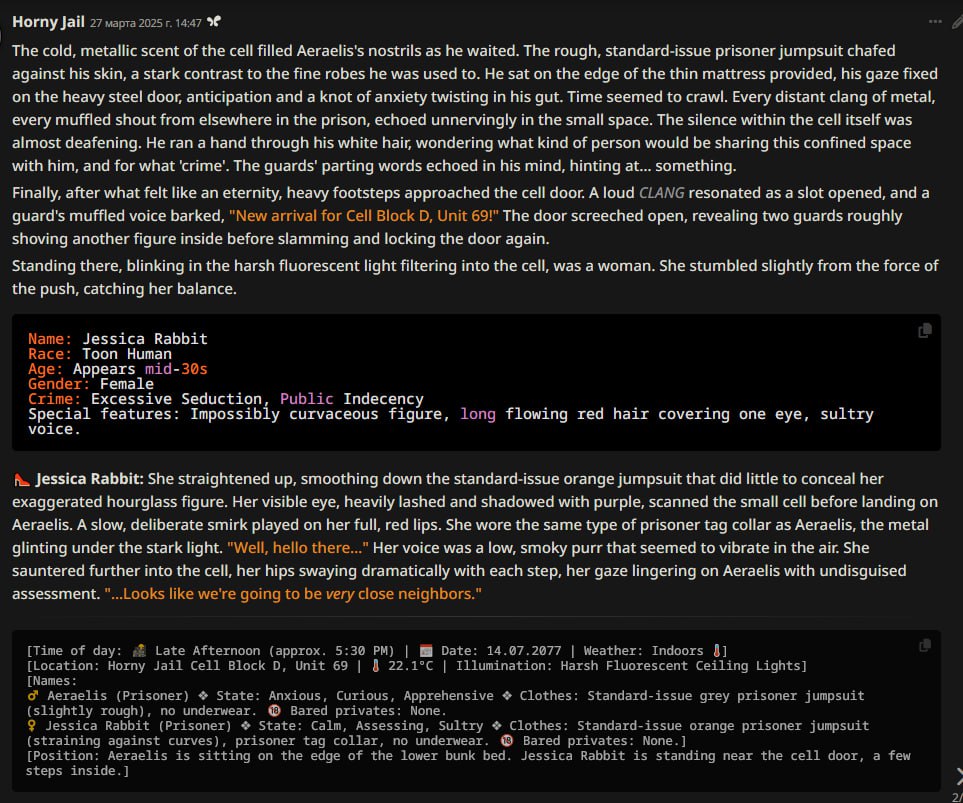Click the paragraph starting "Standing there, blinking"
Image resolution: width=963 pixels, height=803 pixels.
(474, 277)
